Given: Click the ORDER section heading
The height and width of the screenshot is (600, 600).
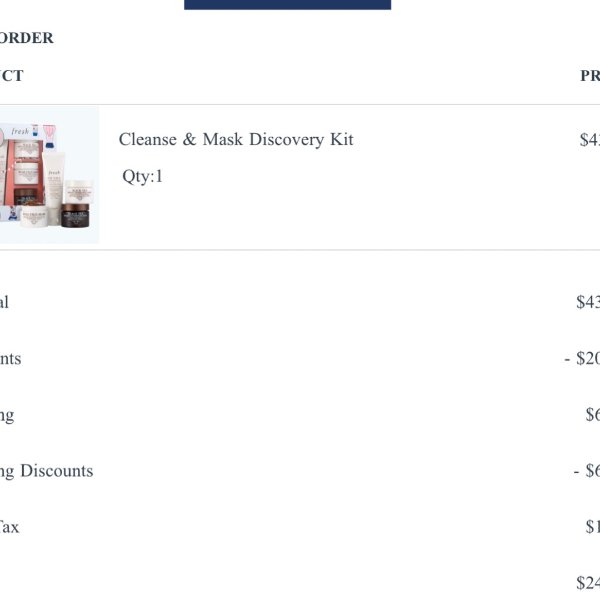Looking at the screenshot, I should click(x=27, y=38).
